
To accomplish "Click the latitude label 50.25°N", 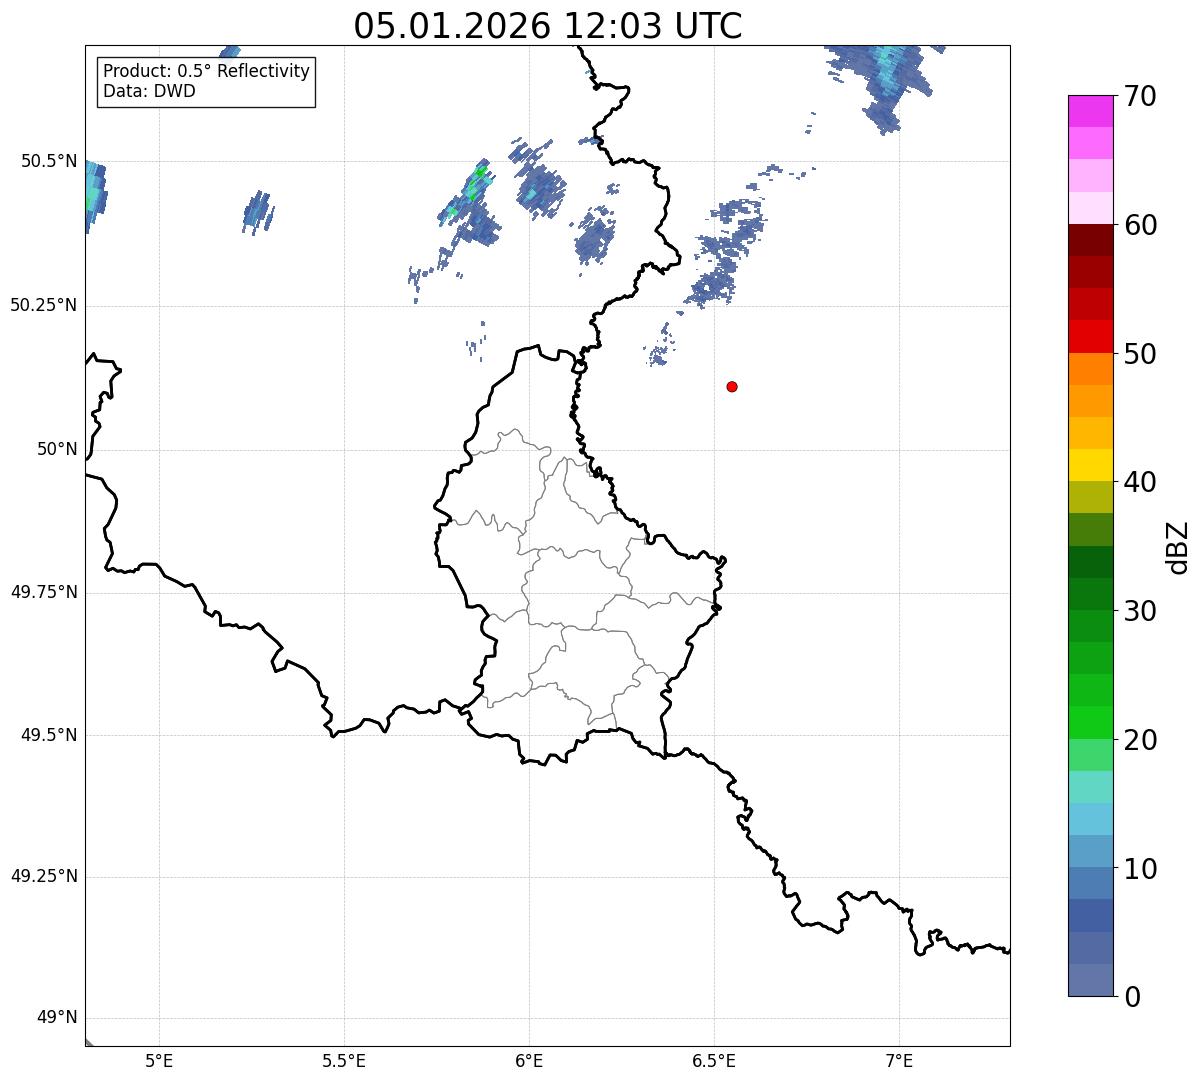I will coord(43,305).
